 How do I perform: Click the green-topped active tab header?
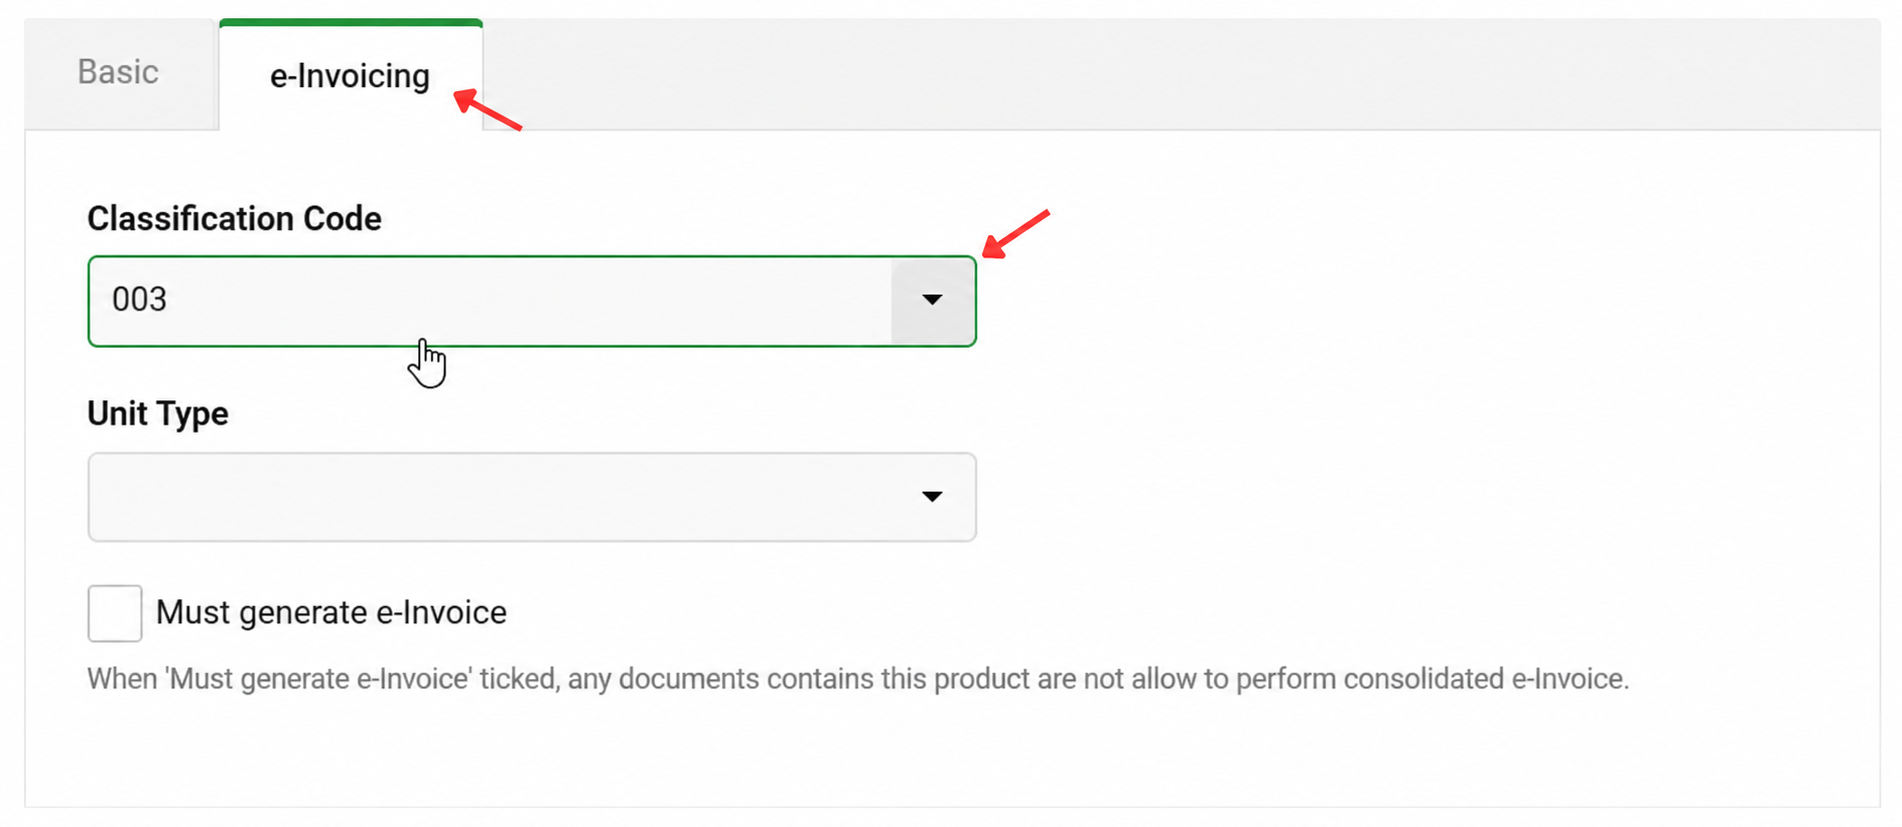click(350, 76)
